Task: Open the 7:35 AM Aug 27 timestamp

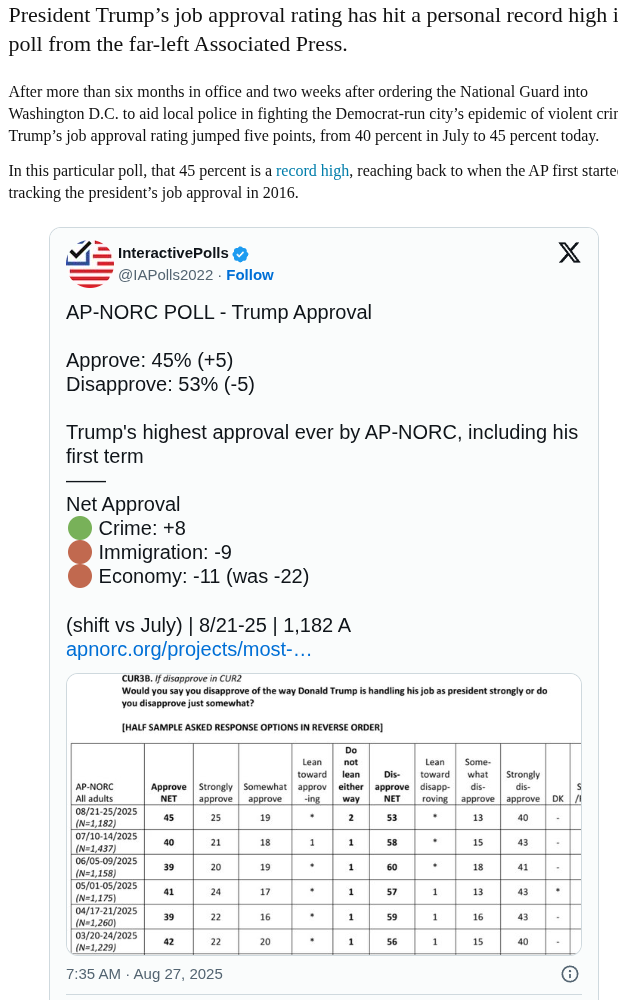Action: click(x=144, y=974)
